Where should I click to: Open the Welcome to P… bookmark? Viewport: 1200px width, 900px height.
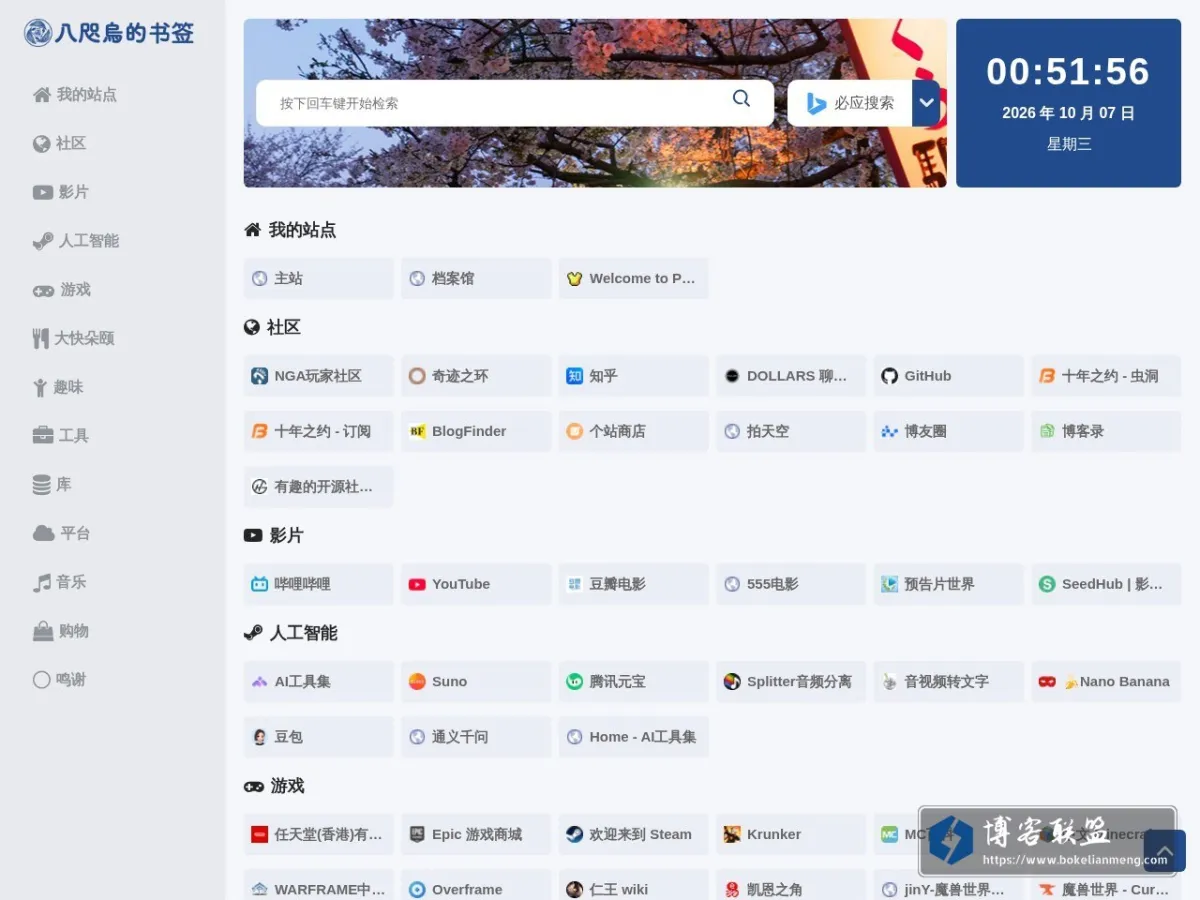tap(634, 278)
